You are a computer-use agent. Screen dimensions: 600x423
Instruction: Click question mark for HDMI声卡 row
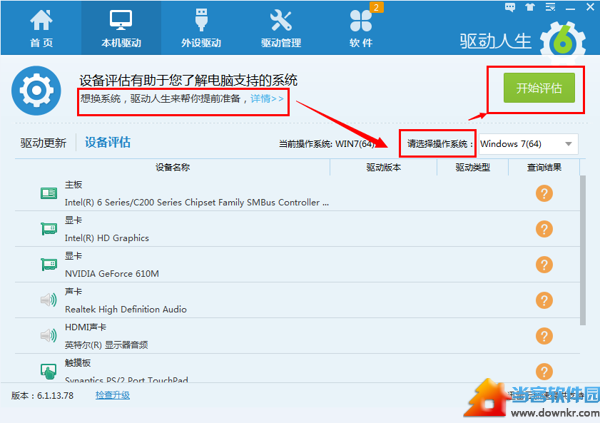tap(544, 336)
